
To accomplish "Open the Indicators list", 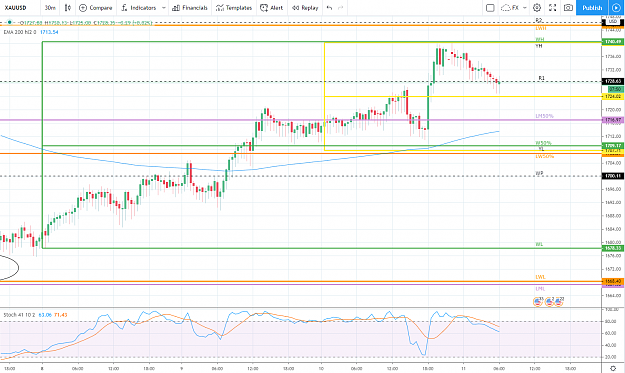I will click(139, 8).
